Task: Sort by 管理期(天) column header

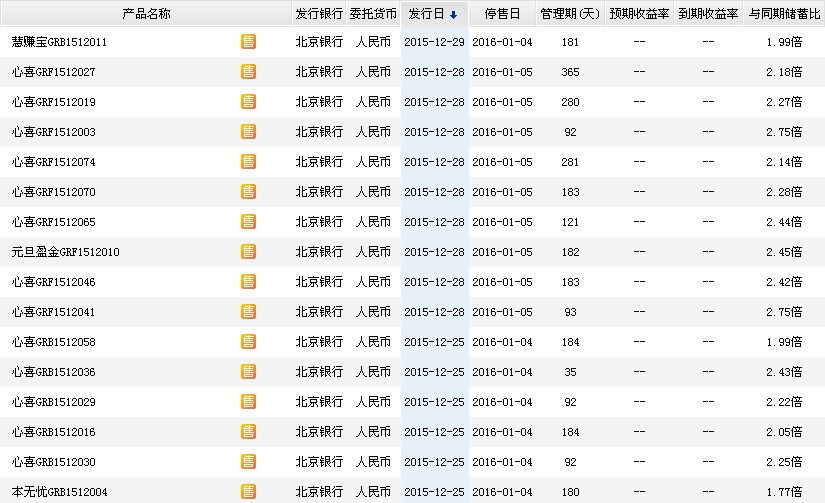Action: tap(570, 14)
